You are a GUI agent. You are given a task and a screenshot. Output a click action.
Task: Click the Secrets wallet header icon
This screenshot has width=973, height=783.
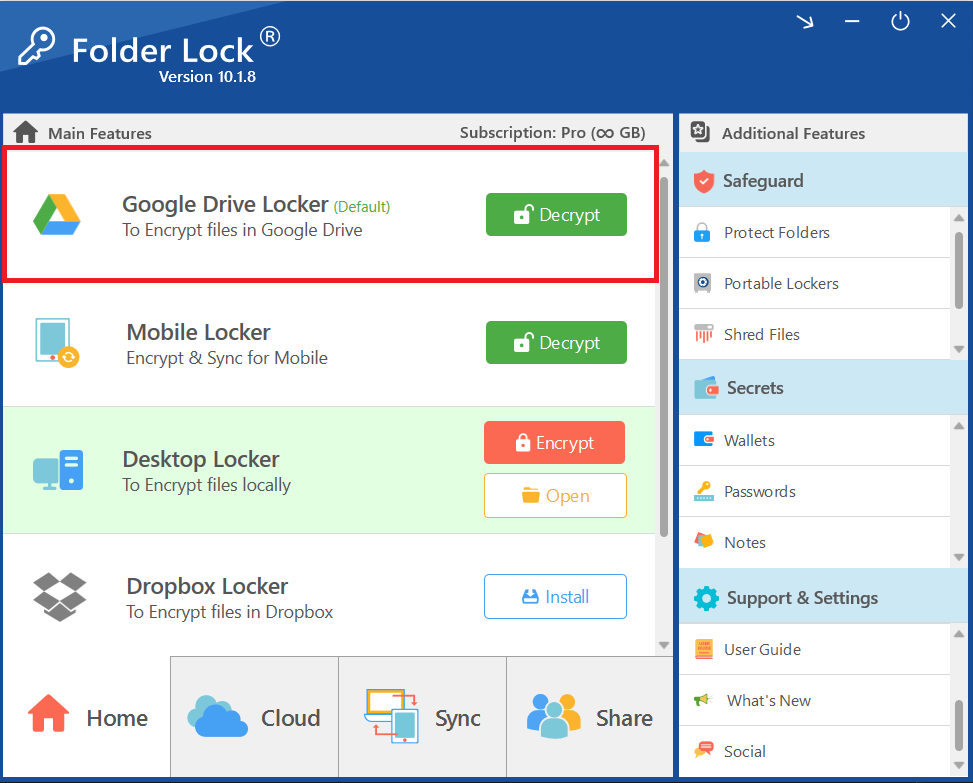point(706,388)
